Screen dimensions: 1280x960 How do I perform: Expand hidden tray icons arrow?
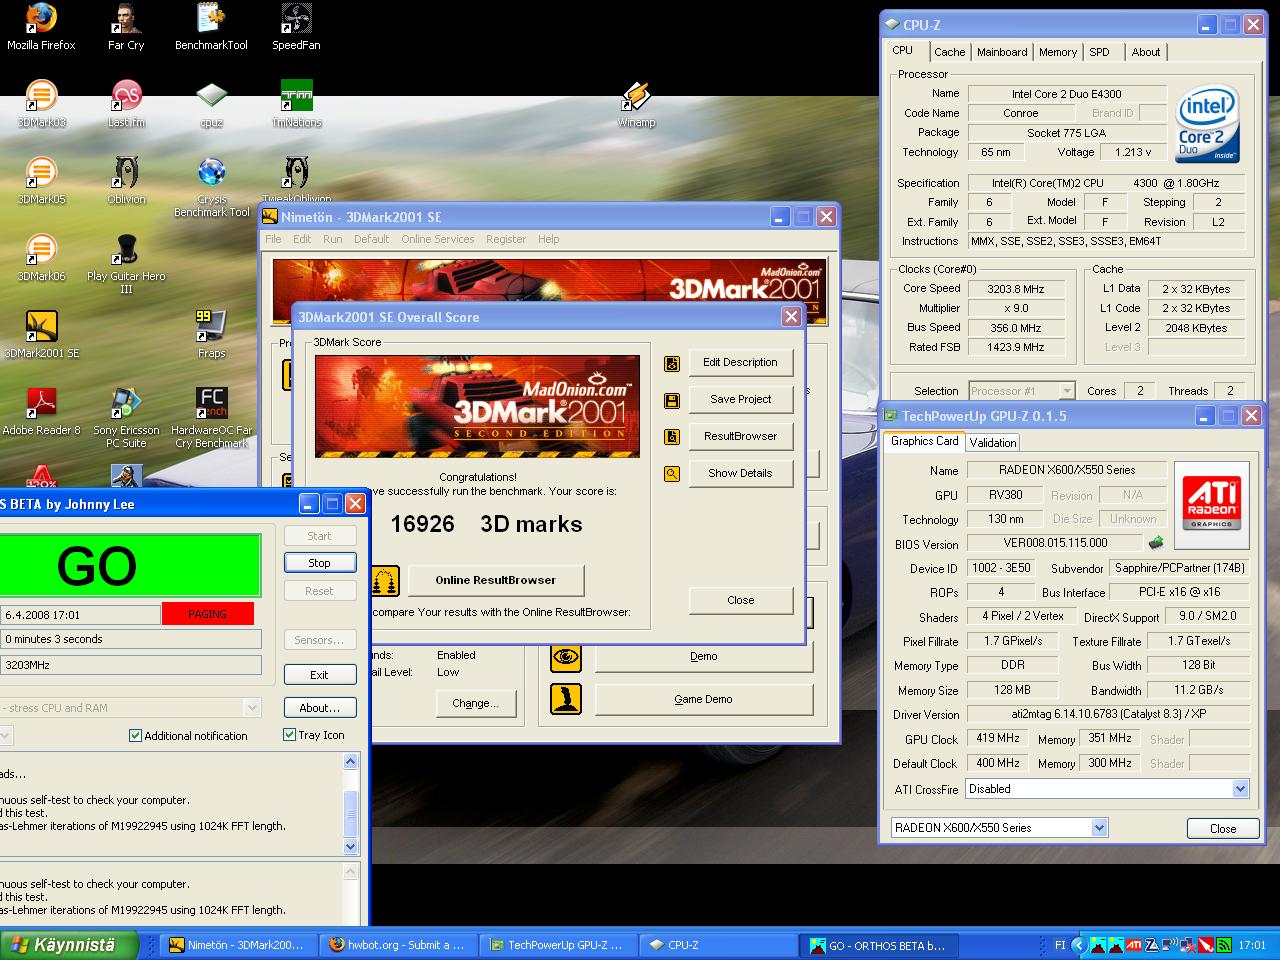pyautogui.click(x=1078, y=945)
